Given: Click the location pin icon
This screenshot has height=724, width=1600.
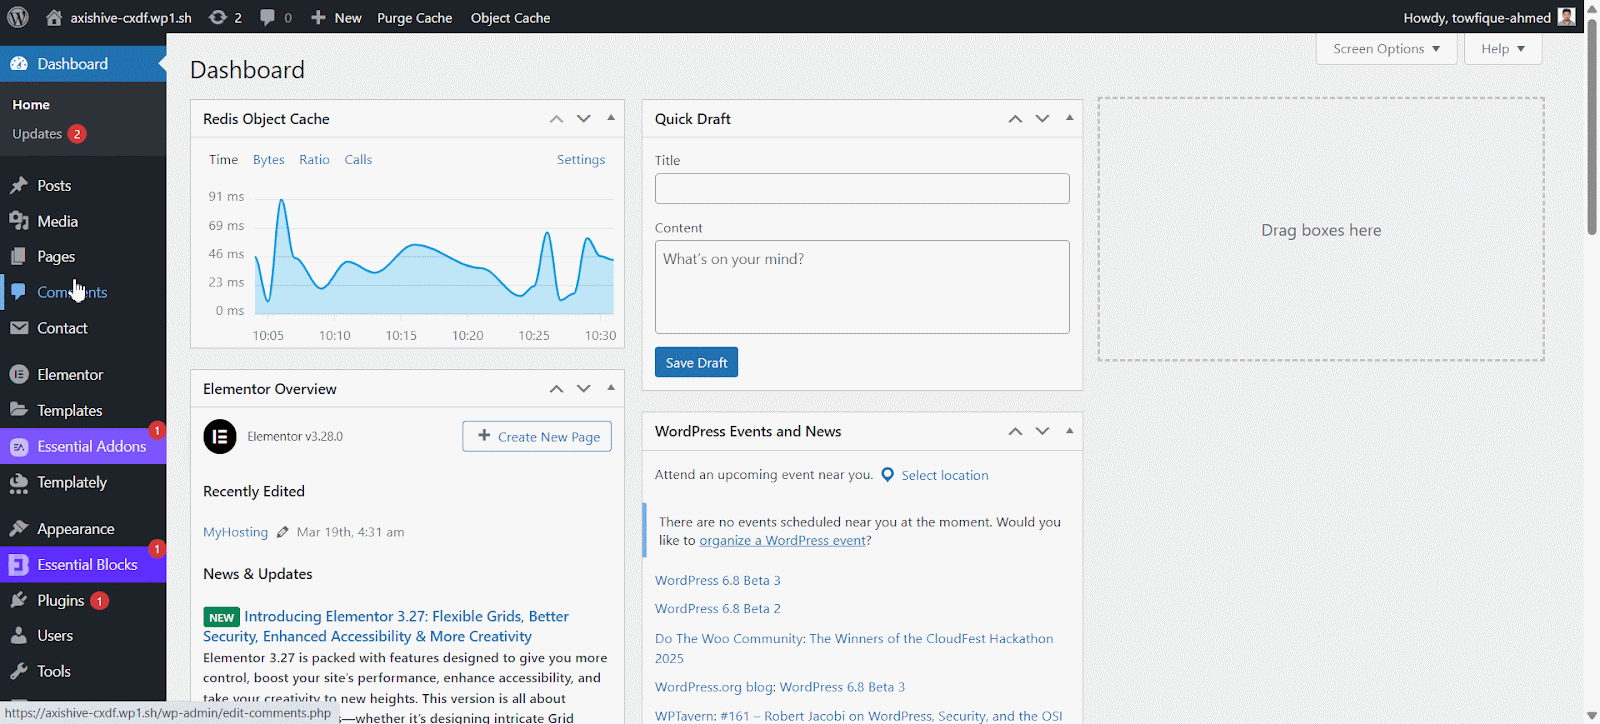Looking at the screenshot, I should click(887, 475).
